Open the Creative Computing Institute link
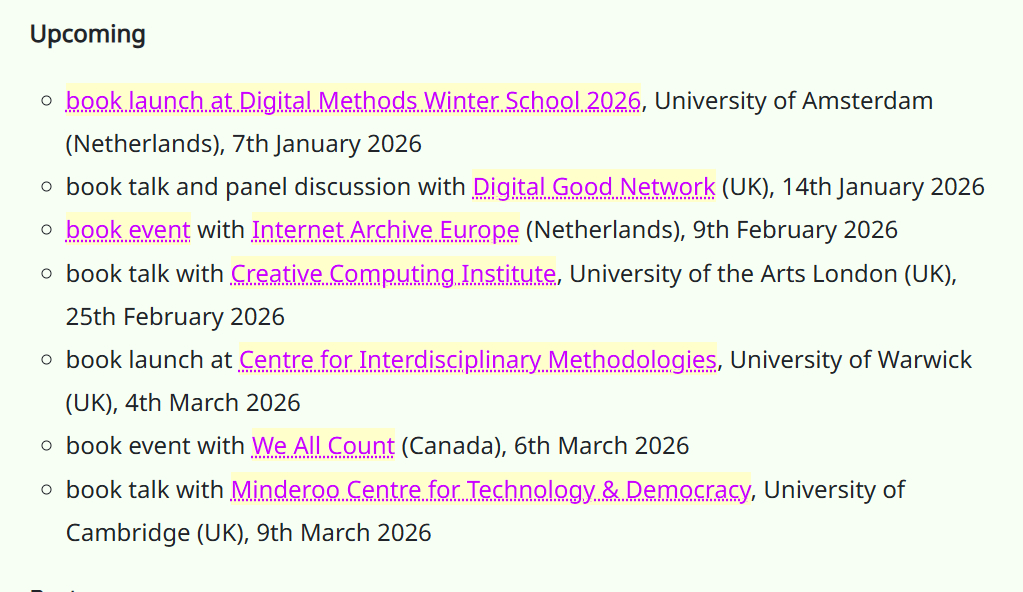 coord(393,273)
